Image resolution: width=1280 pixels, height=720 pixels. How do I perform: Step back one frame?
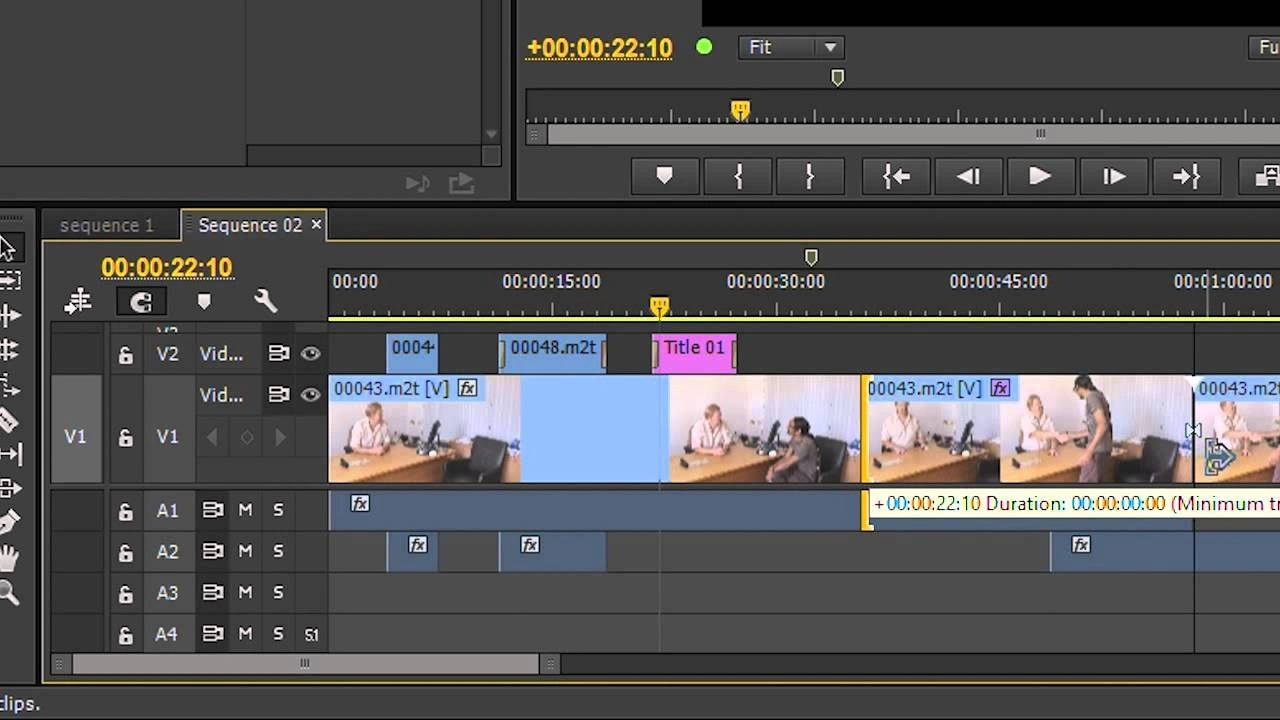click(x=968, y=177)
